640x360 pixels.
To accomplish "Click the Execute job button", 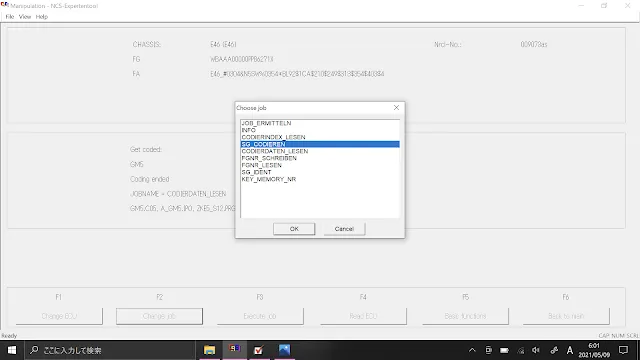I will click(260, 316).
